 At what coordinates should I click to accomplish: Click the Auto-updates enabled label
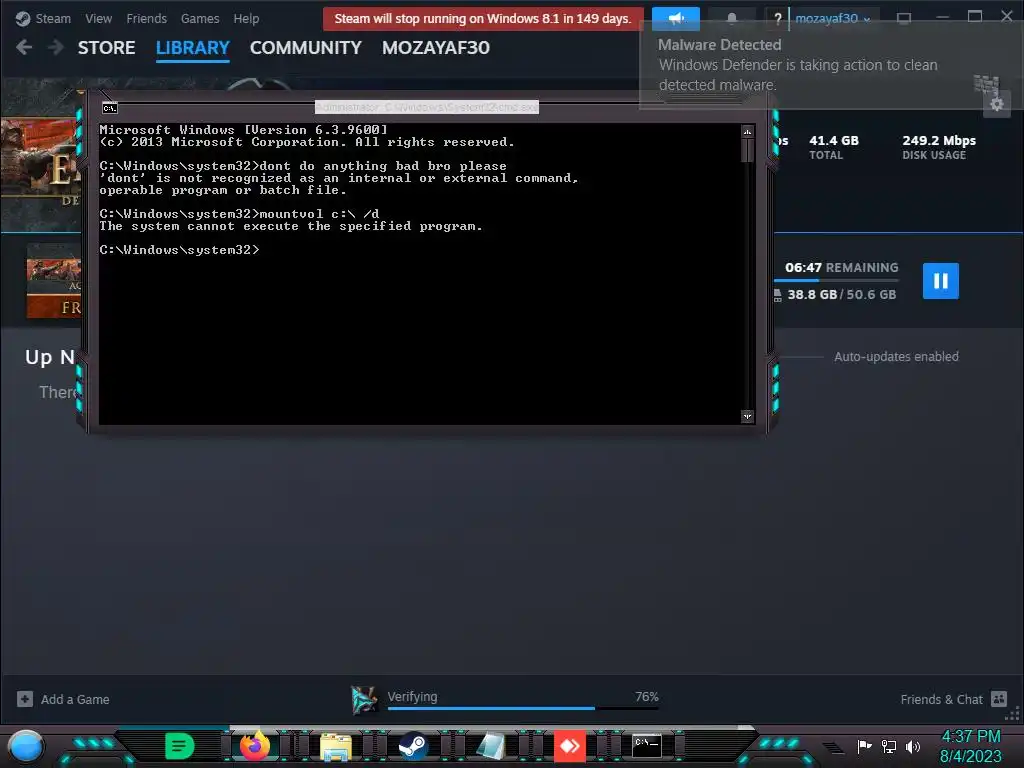(x=896, y=357)
